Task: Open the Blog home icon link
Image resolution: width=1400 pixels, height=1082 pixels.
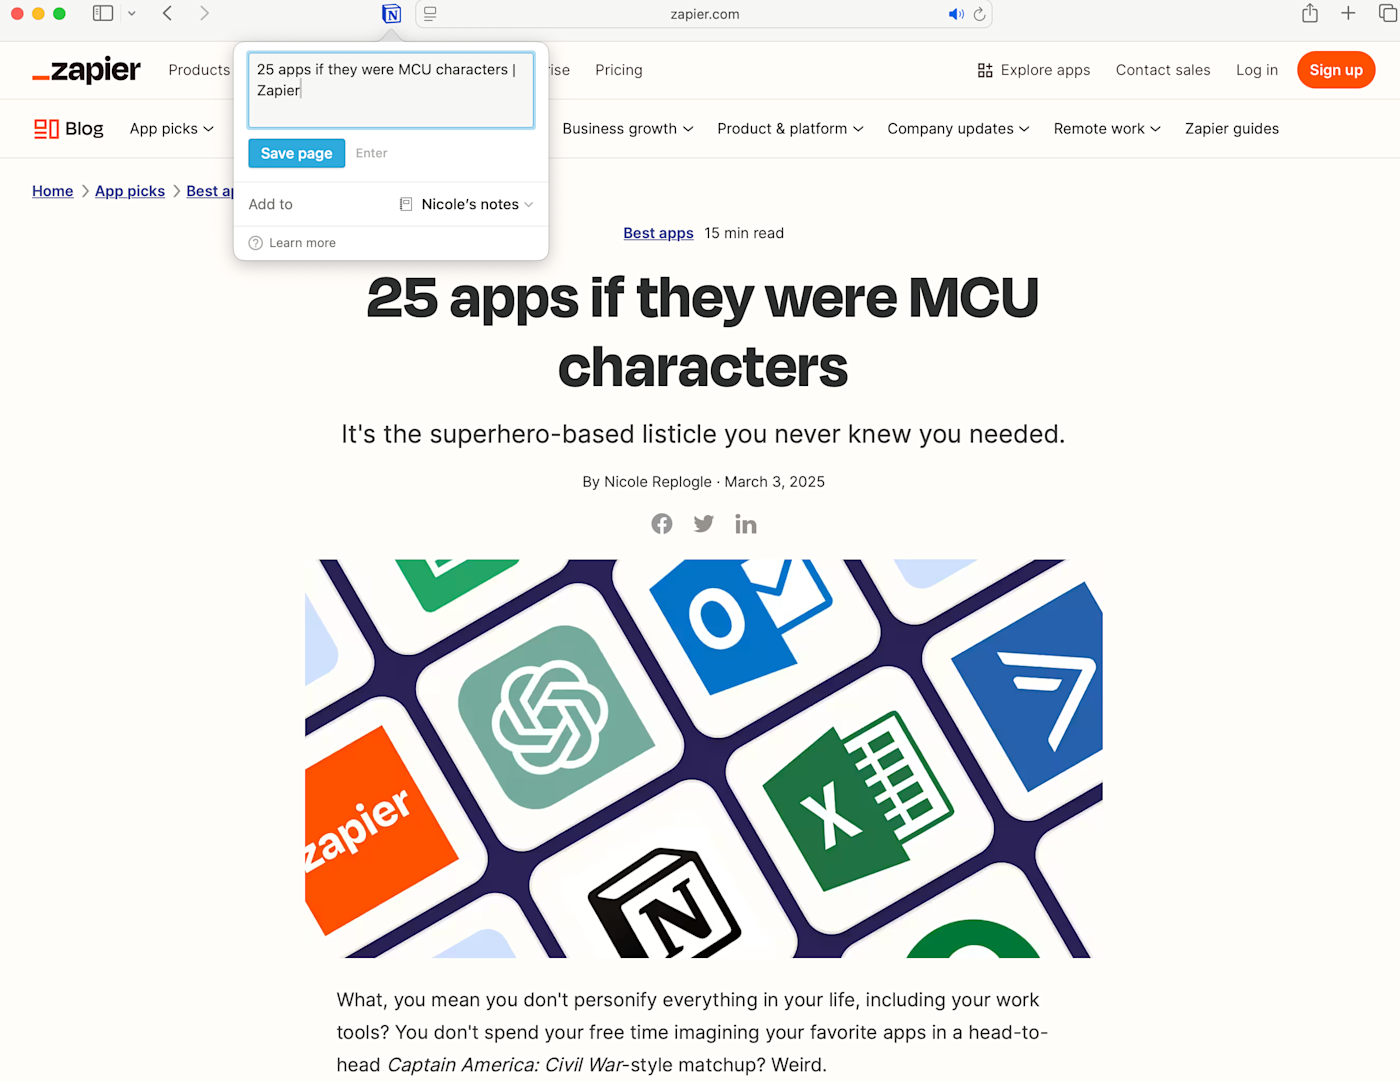Action: [x=69, y=129]
